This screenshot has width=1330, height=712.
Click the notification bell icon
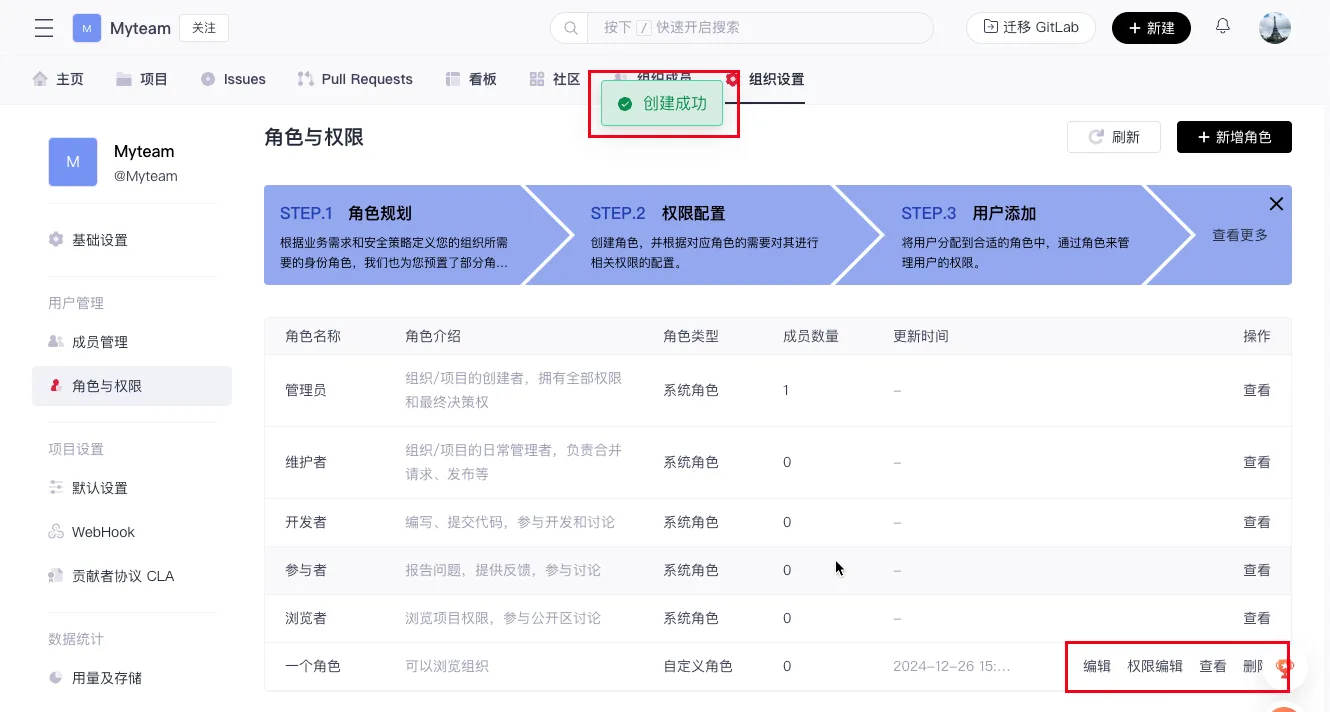click(x=1223, y=27)
